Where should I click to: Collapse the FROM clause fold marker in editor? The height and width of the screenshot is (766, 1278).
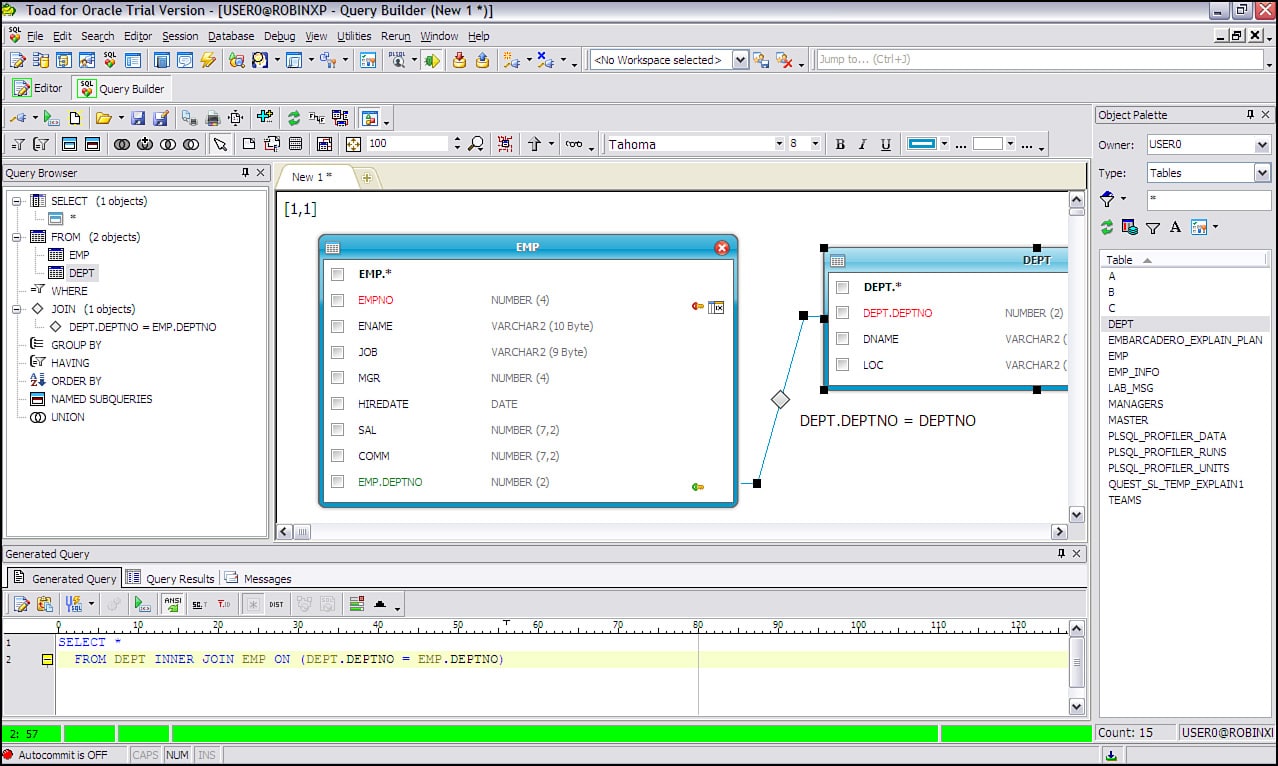point(47,660)
